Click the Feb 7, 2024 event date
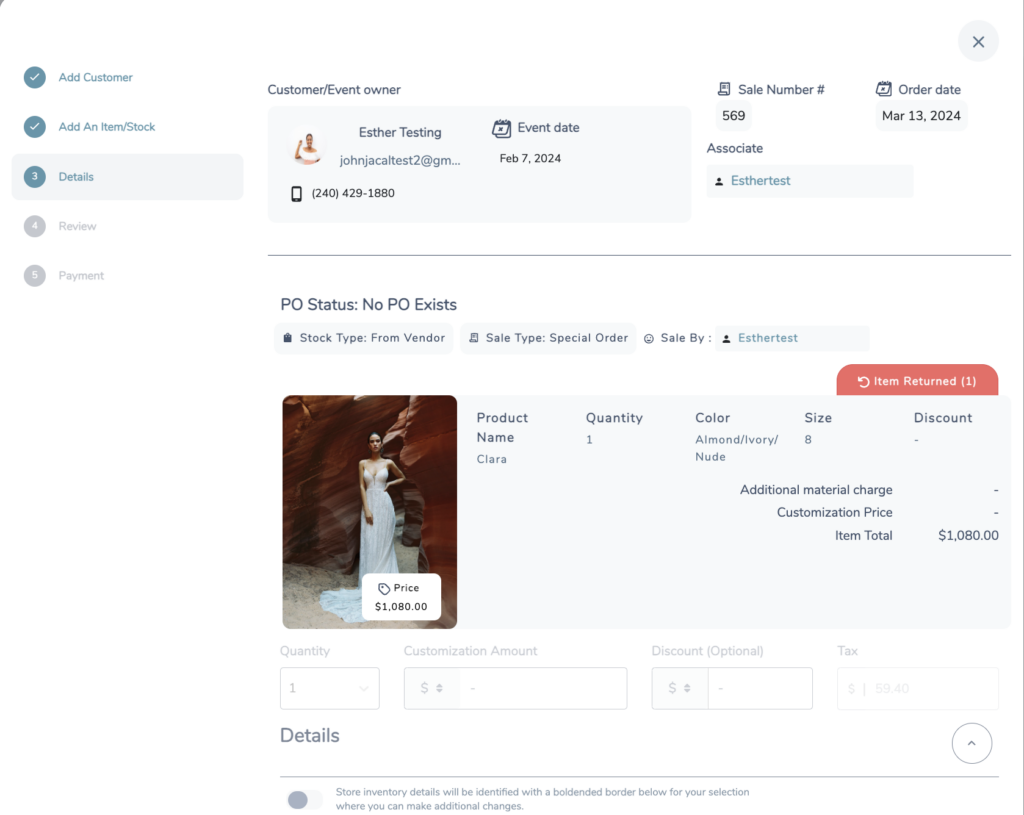This screenshot has height=815, width=1024. pyautogui.click(x=530, y=158)
